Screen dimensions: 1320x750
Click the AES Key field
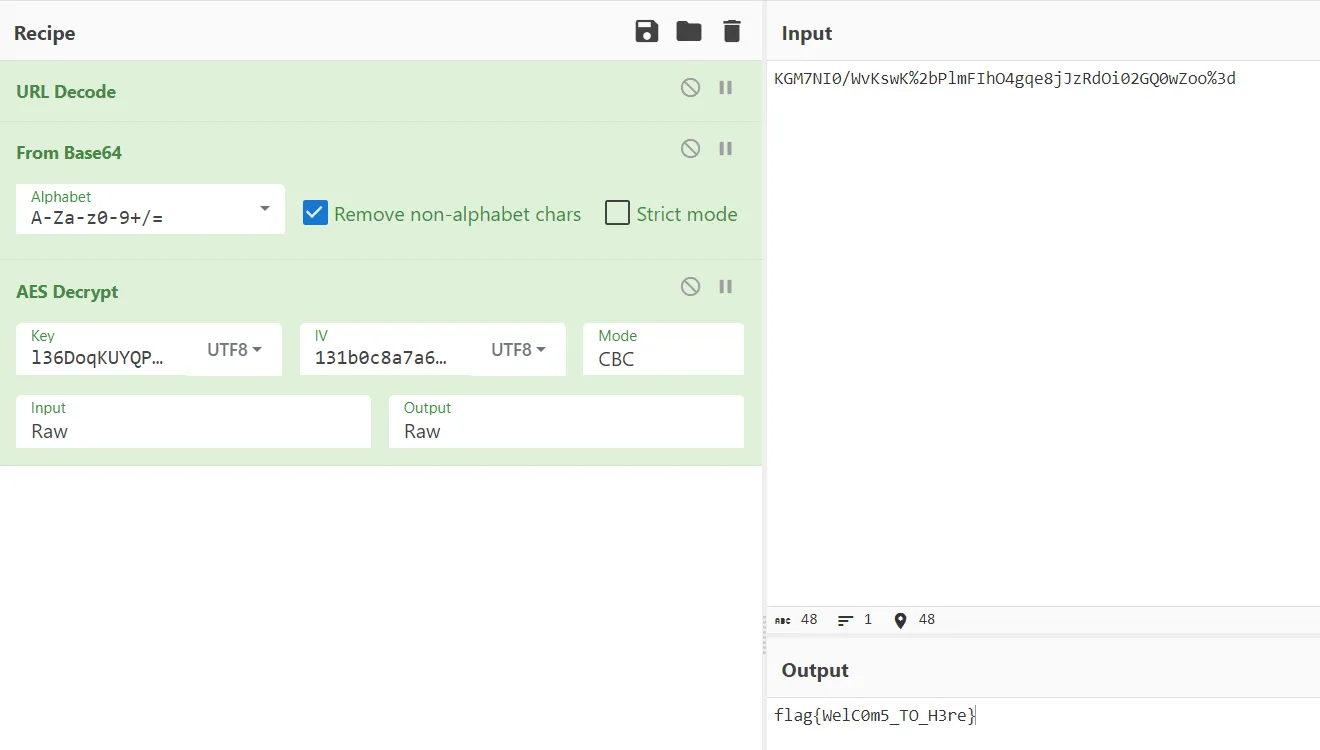tap(100, 357)
